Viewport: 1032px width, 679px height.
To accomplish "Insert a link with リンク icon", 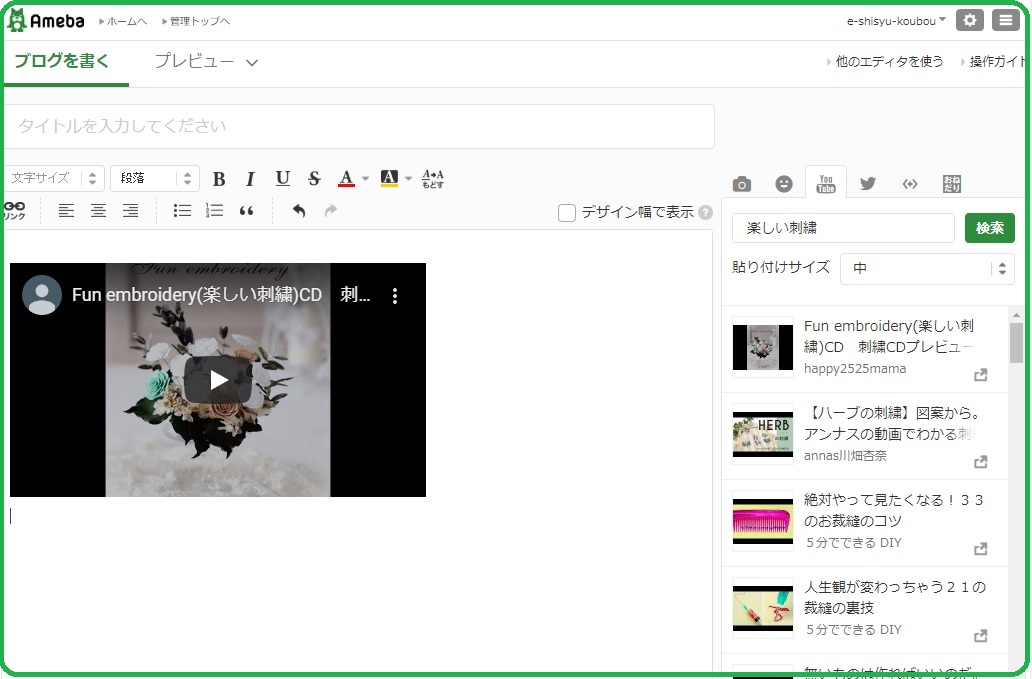I will click(14, 211).
